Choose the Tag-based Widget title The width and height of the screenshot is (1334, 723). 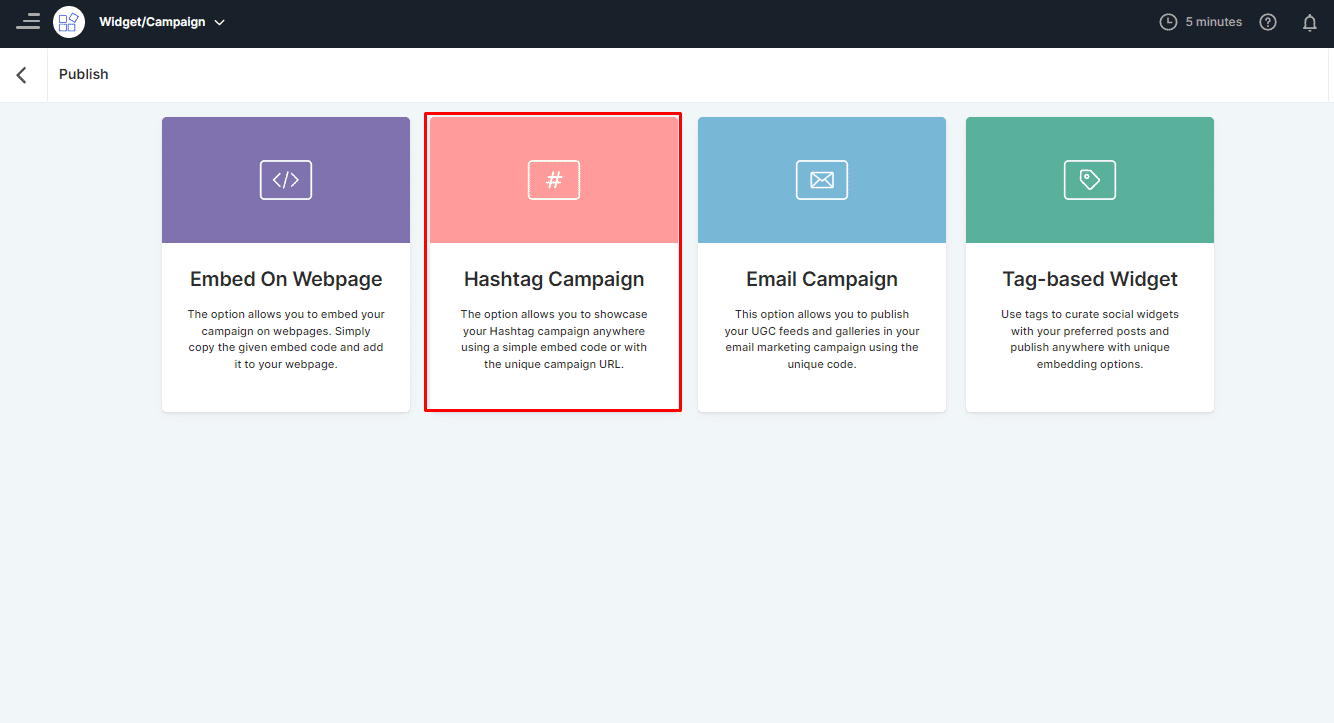tap(1090, 279)
